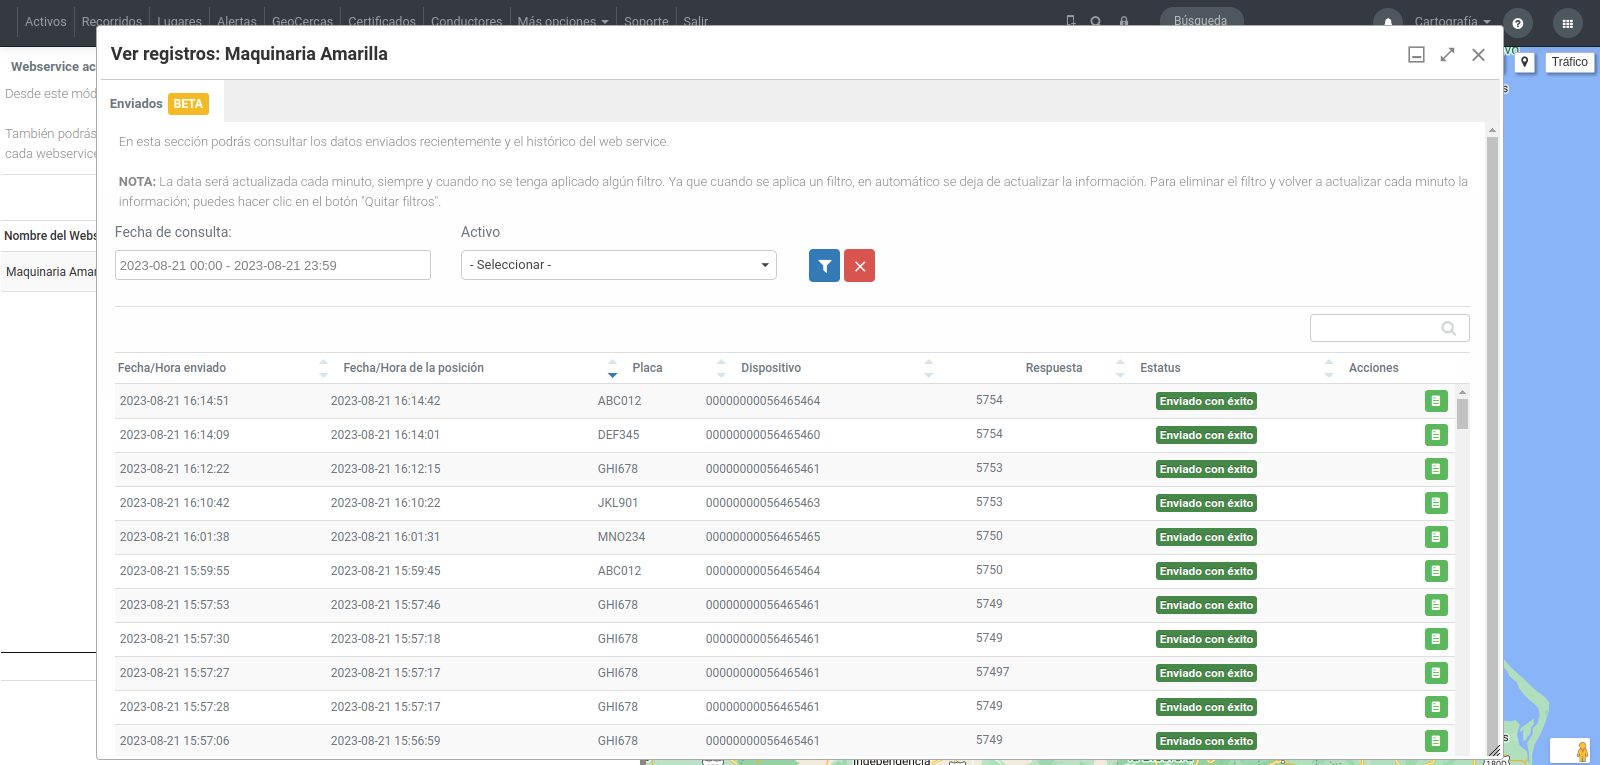Expand the Más opciones menu
This screenshot has height=765, width=1600.
click(x=563, y=21)
